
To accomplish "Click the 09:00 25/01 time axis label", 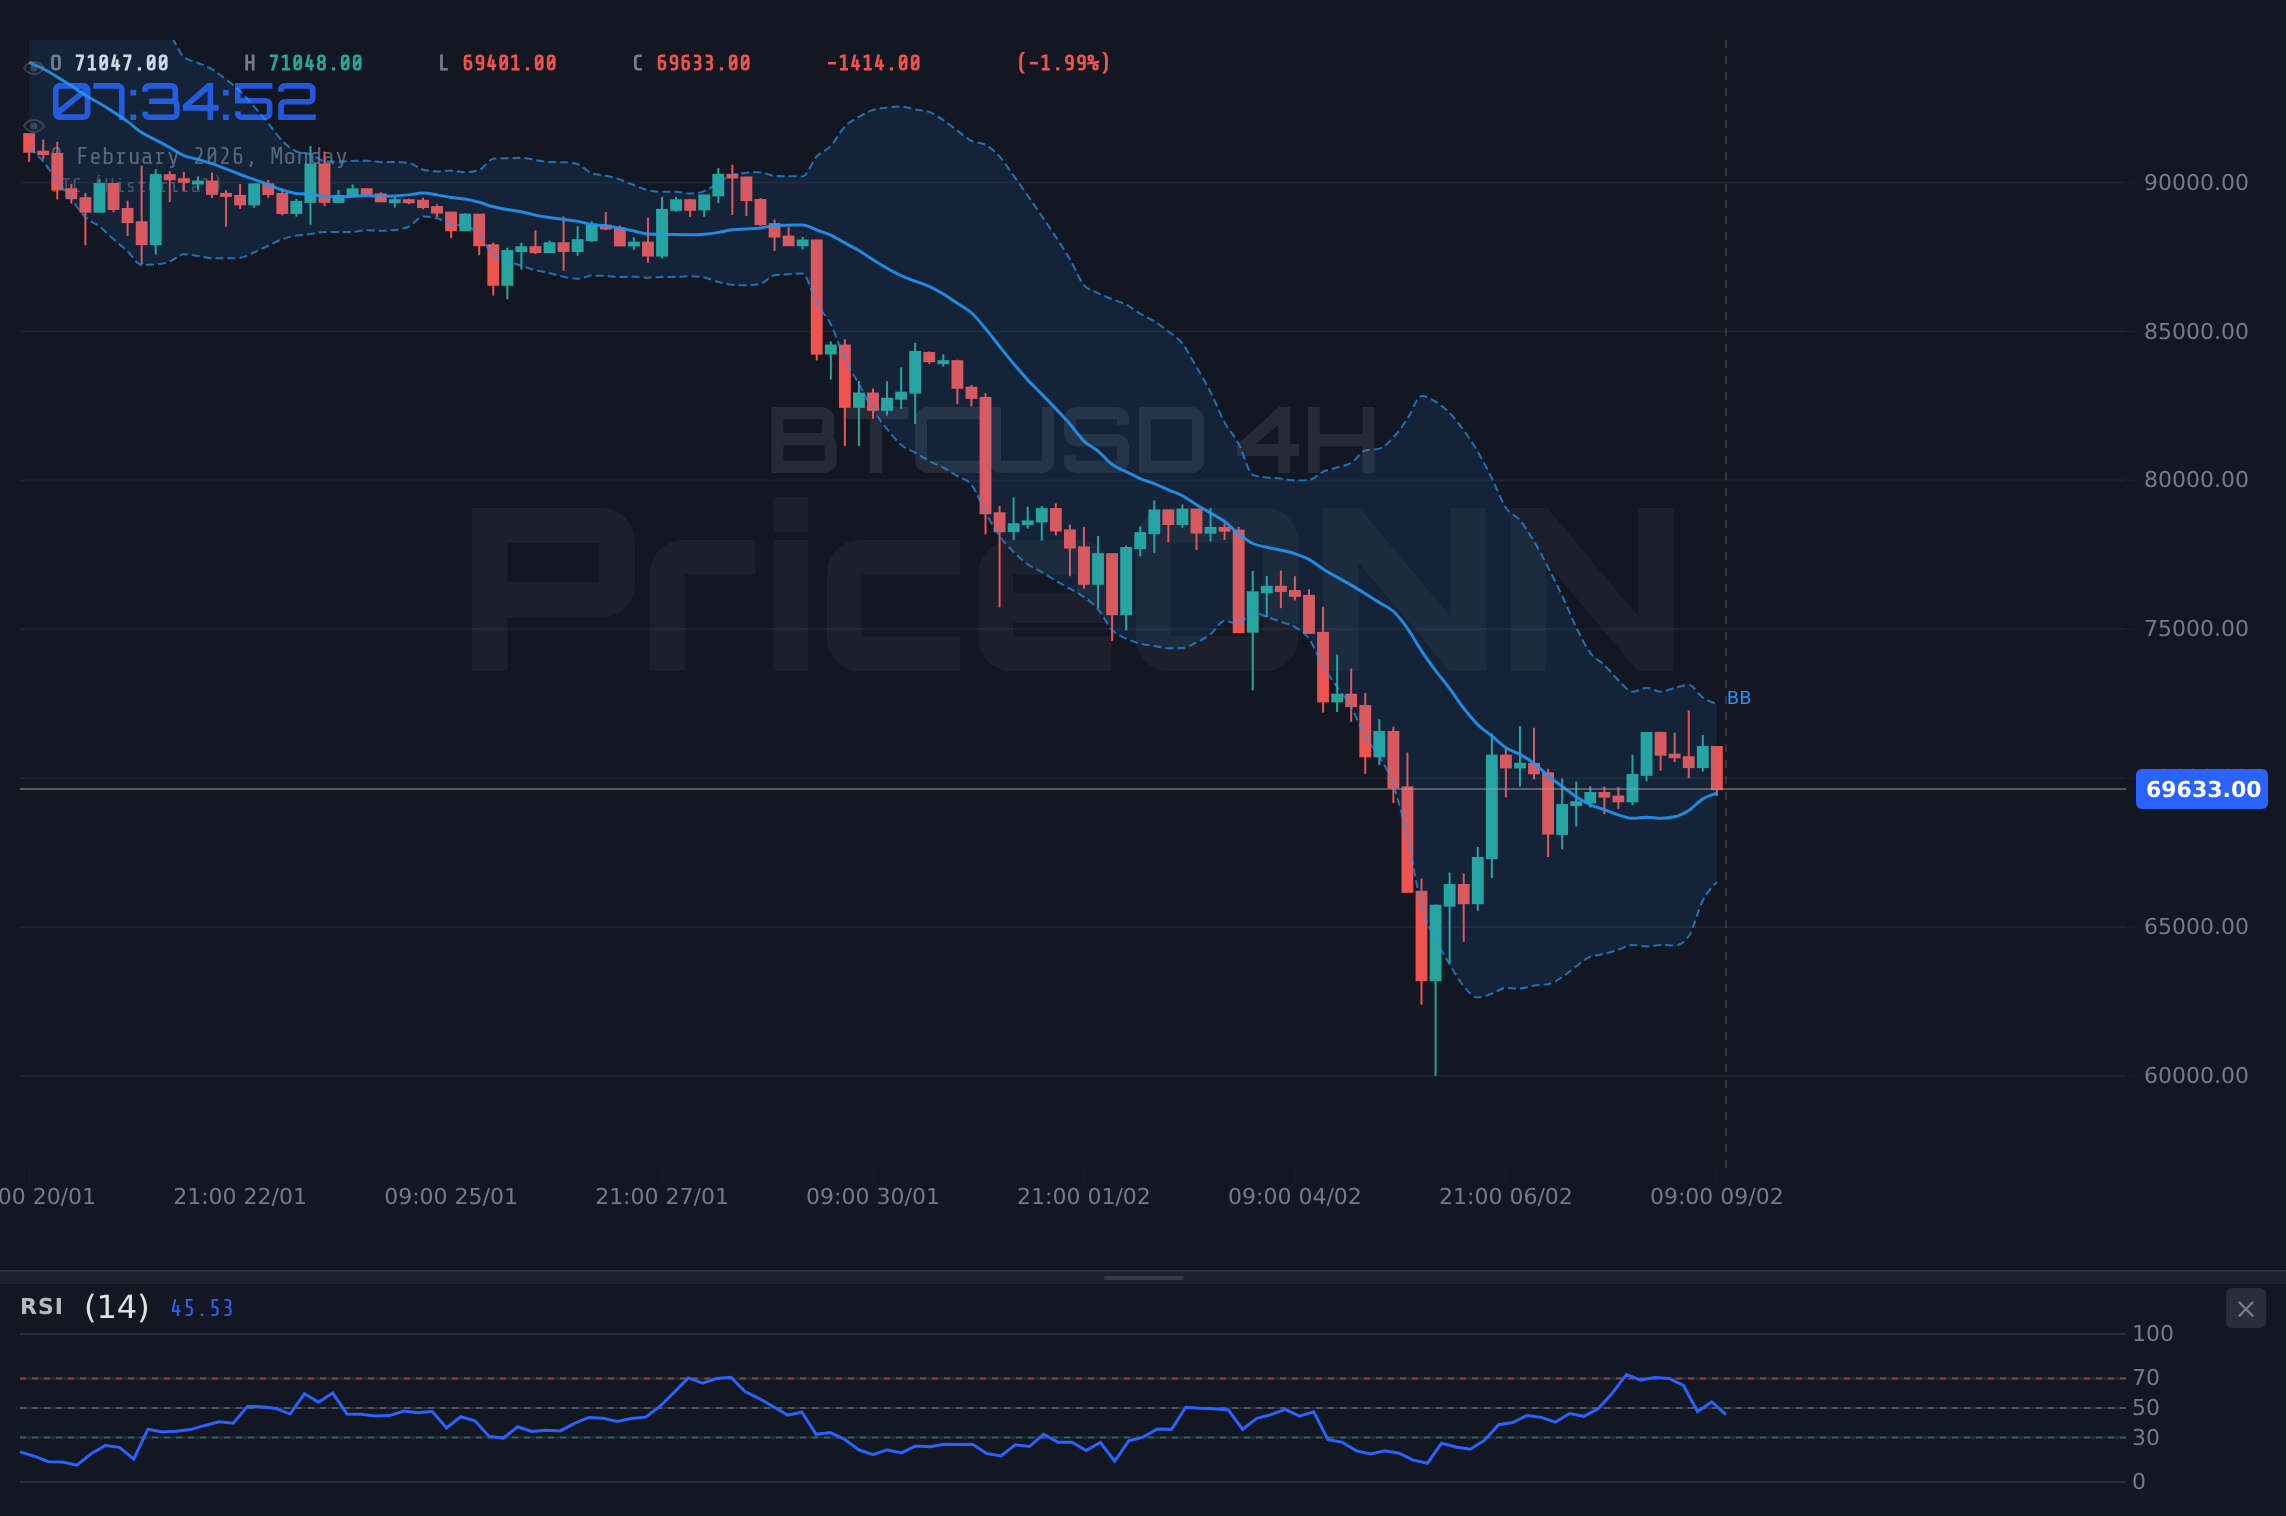I will click(451, 1197).
